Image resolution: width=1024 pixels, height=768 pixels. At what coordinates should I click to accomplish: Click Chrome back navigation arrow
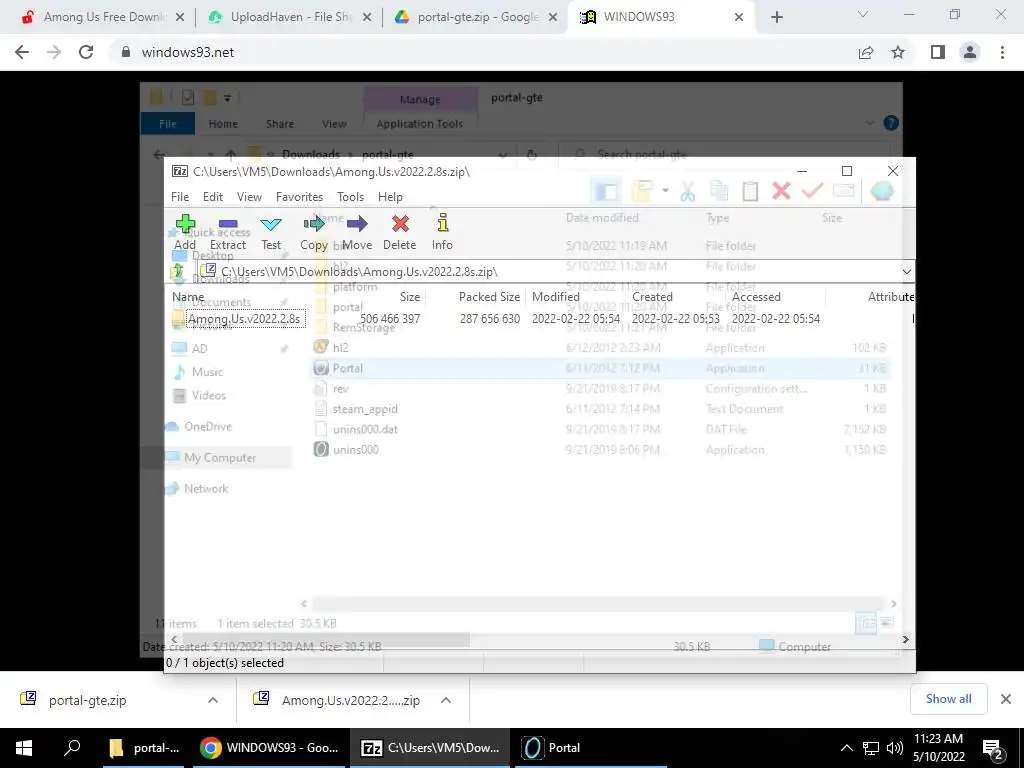click(22, 52)
